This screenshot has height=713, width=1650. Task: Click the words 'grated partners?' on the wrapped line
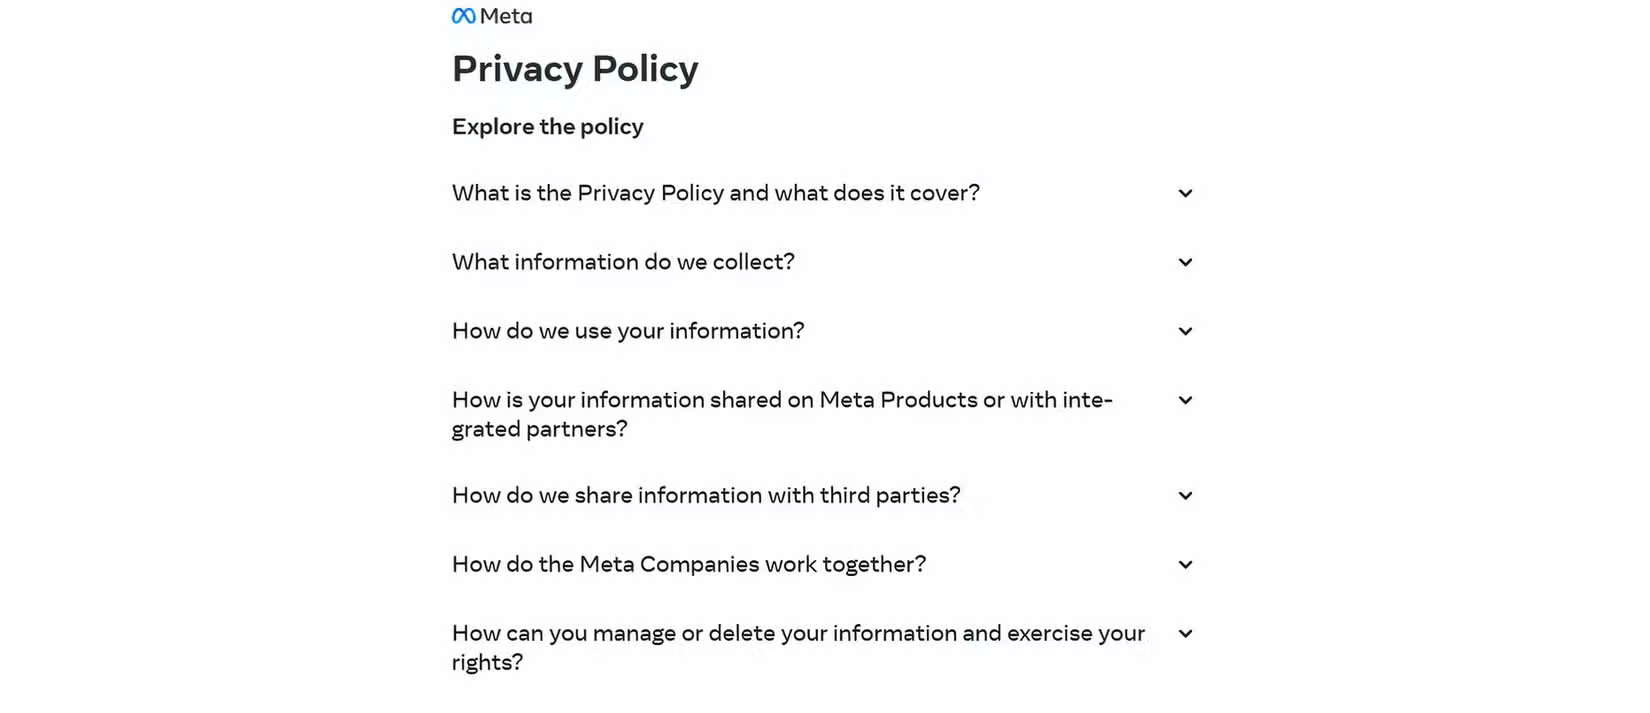pos(540,429)
